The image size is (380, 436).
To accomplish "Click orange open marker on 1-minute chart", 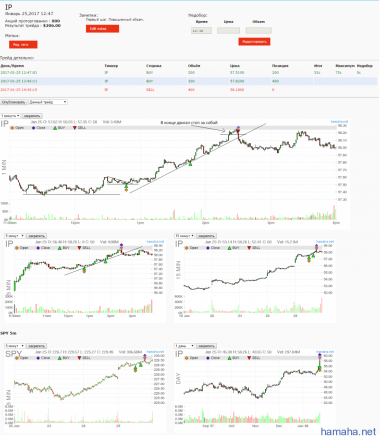I will (x=126, y=190).
